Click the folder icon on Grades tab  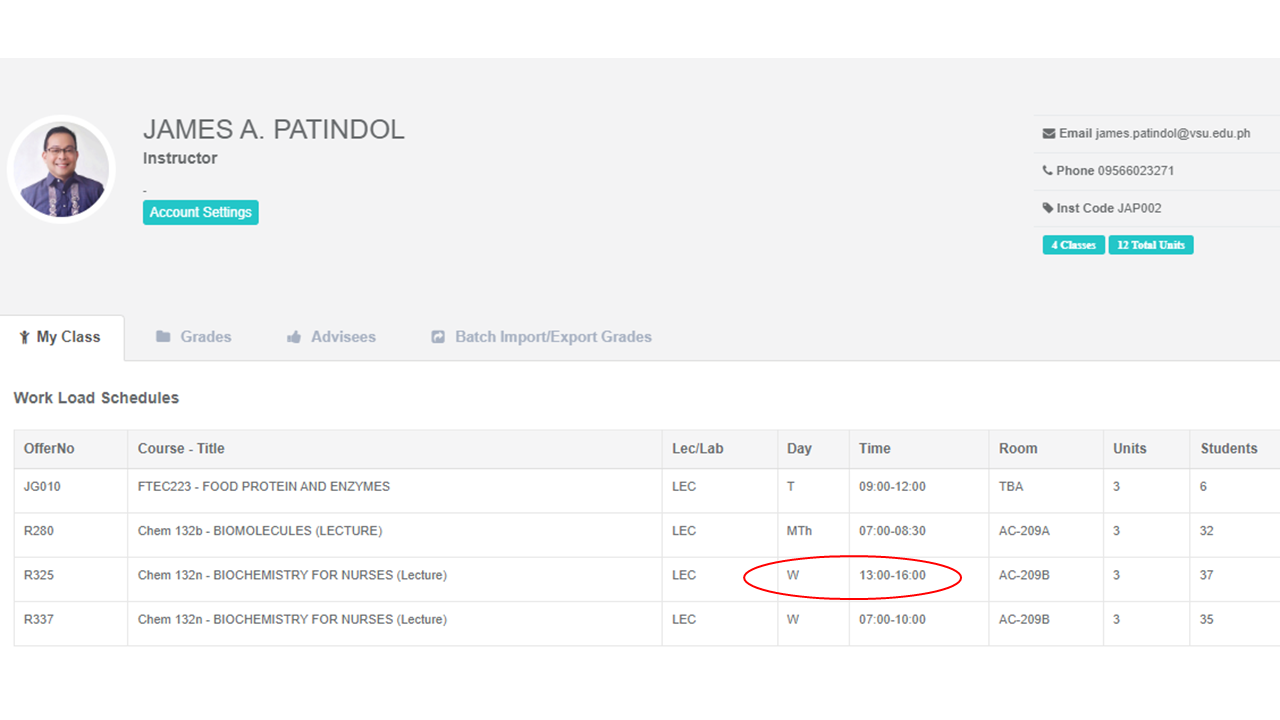point(163,337)
